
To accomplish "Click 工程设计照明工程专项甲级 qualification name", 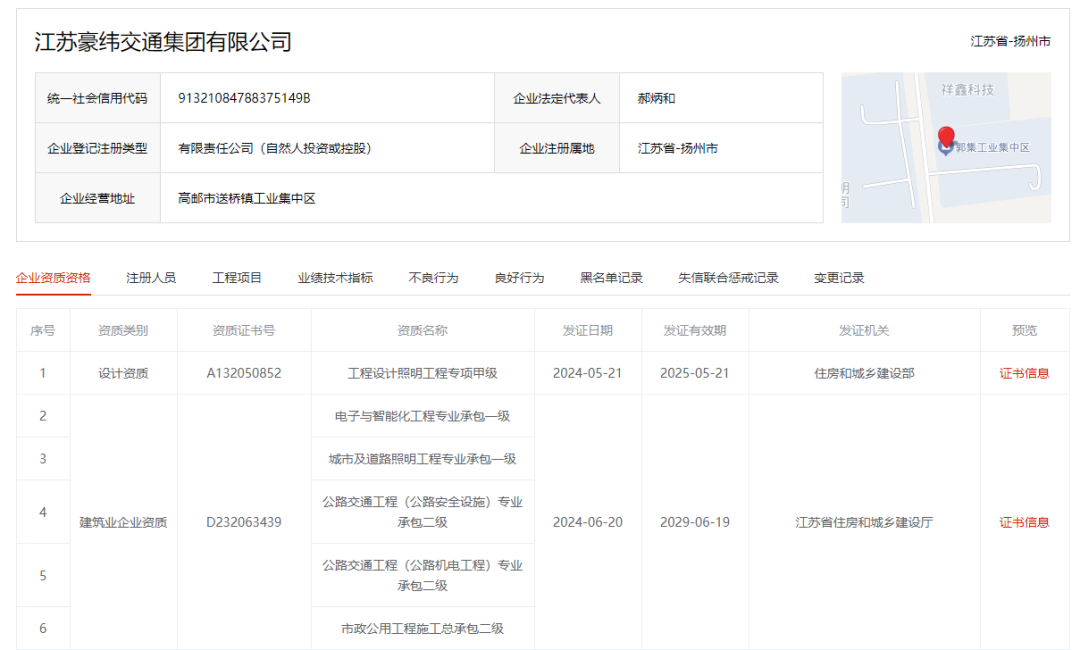I will [422, 373].
